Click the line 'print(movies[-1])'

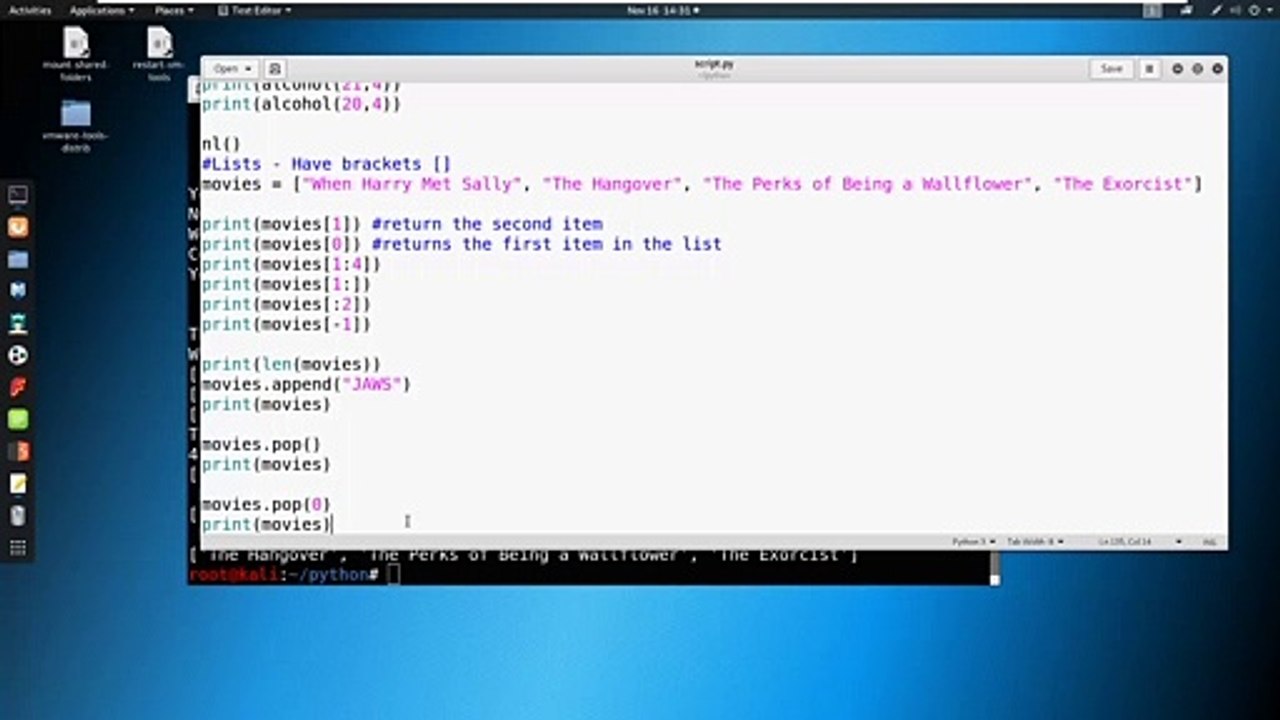coord(286,324)
